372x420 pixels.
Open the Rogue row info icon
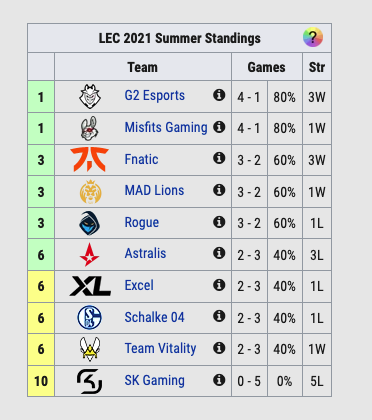219,222
